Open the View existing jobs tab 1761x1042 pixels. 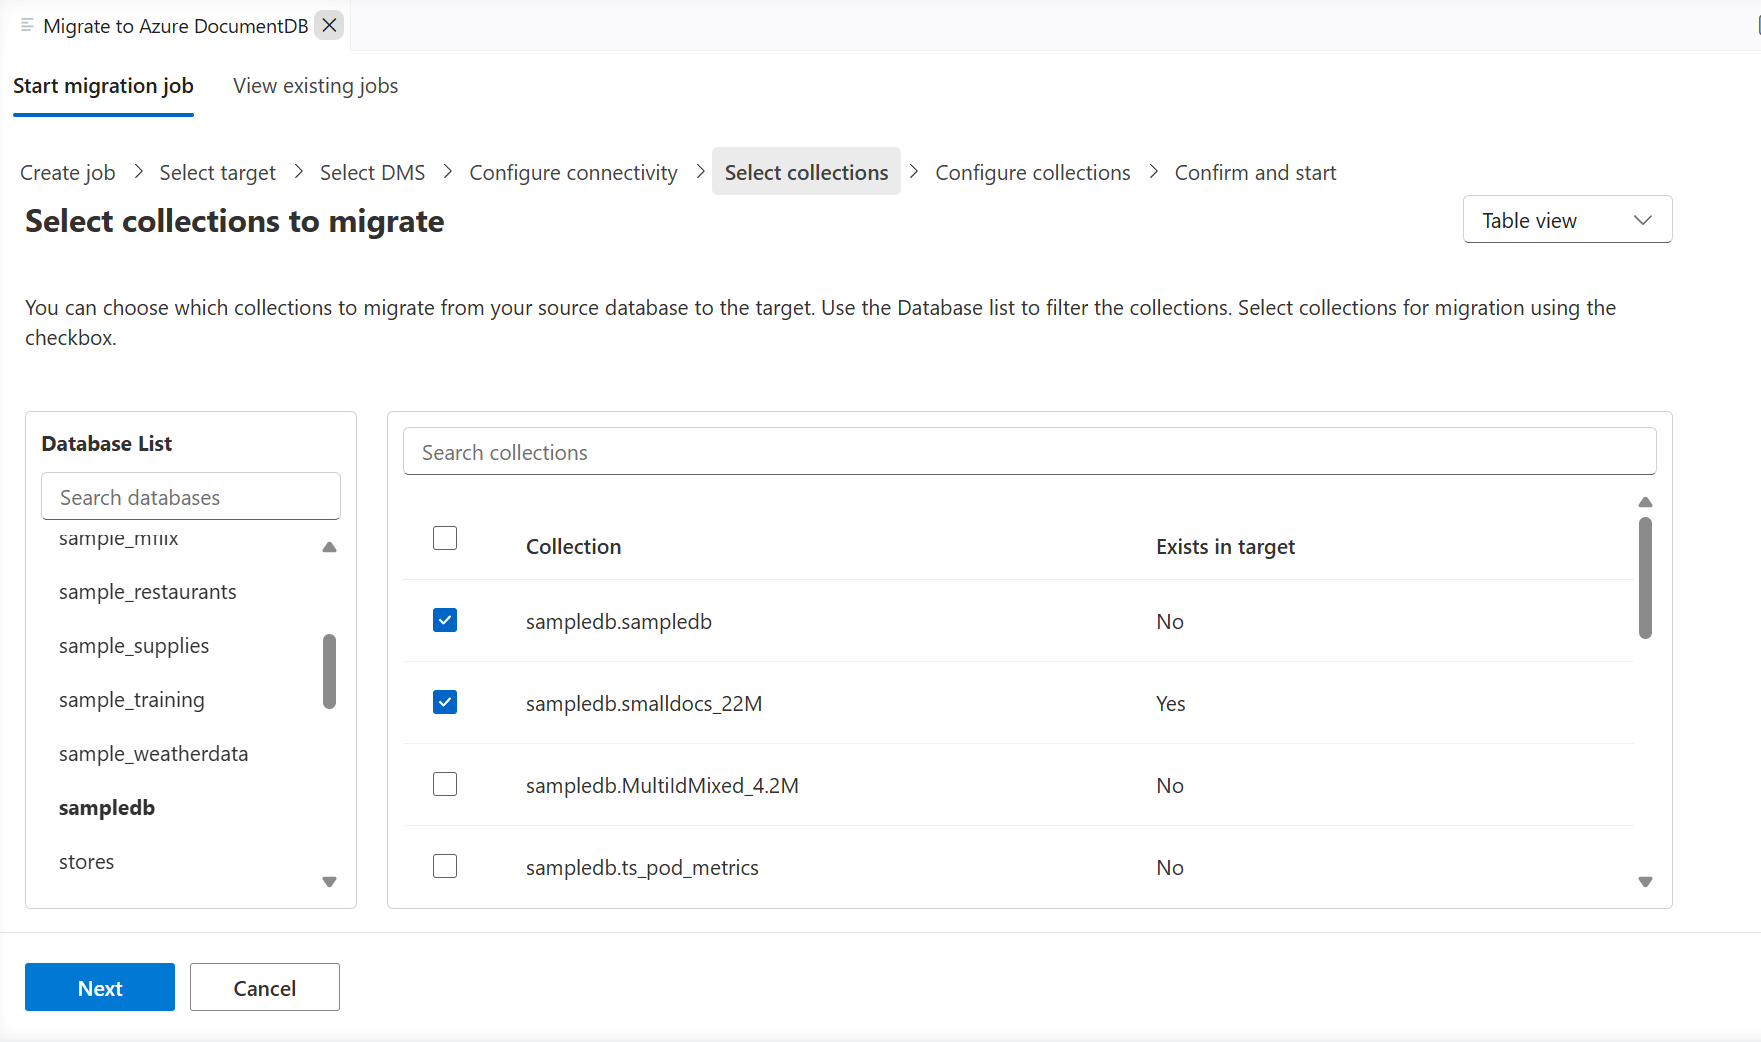(315, 86)
